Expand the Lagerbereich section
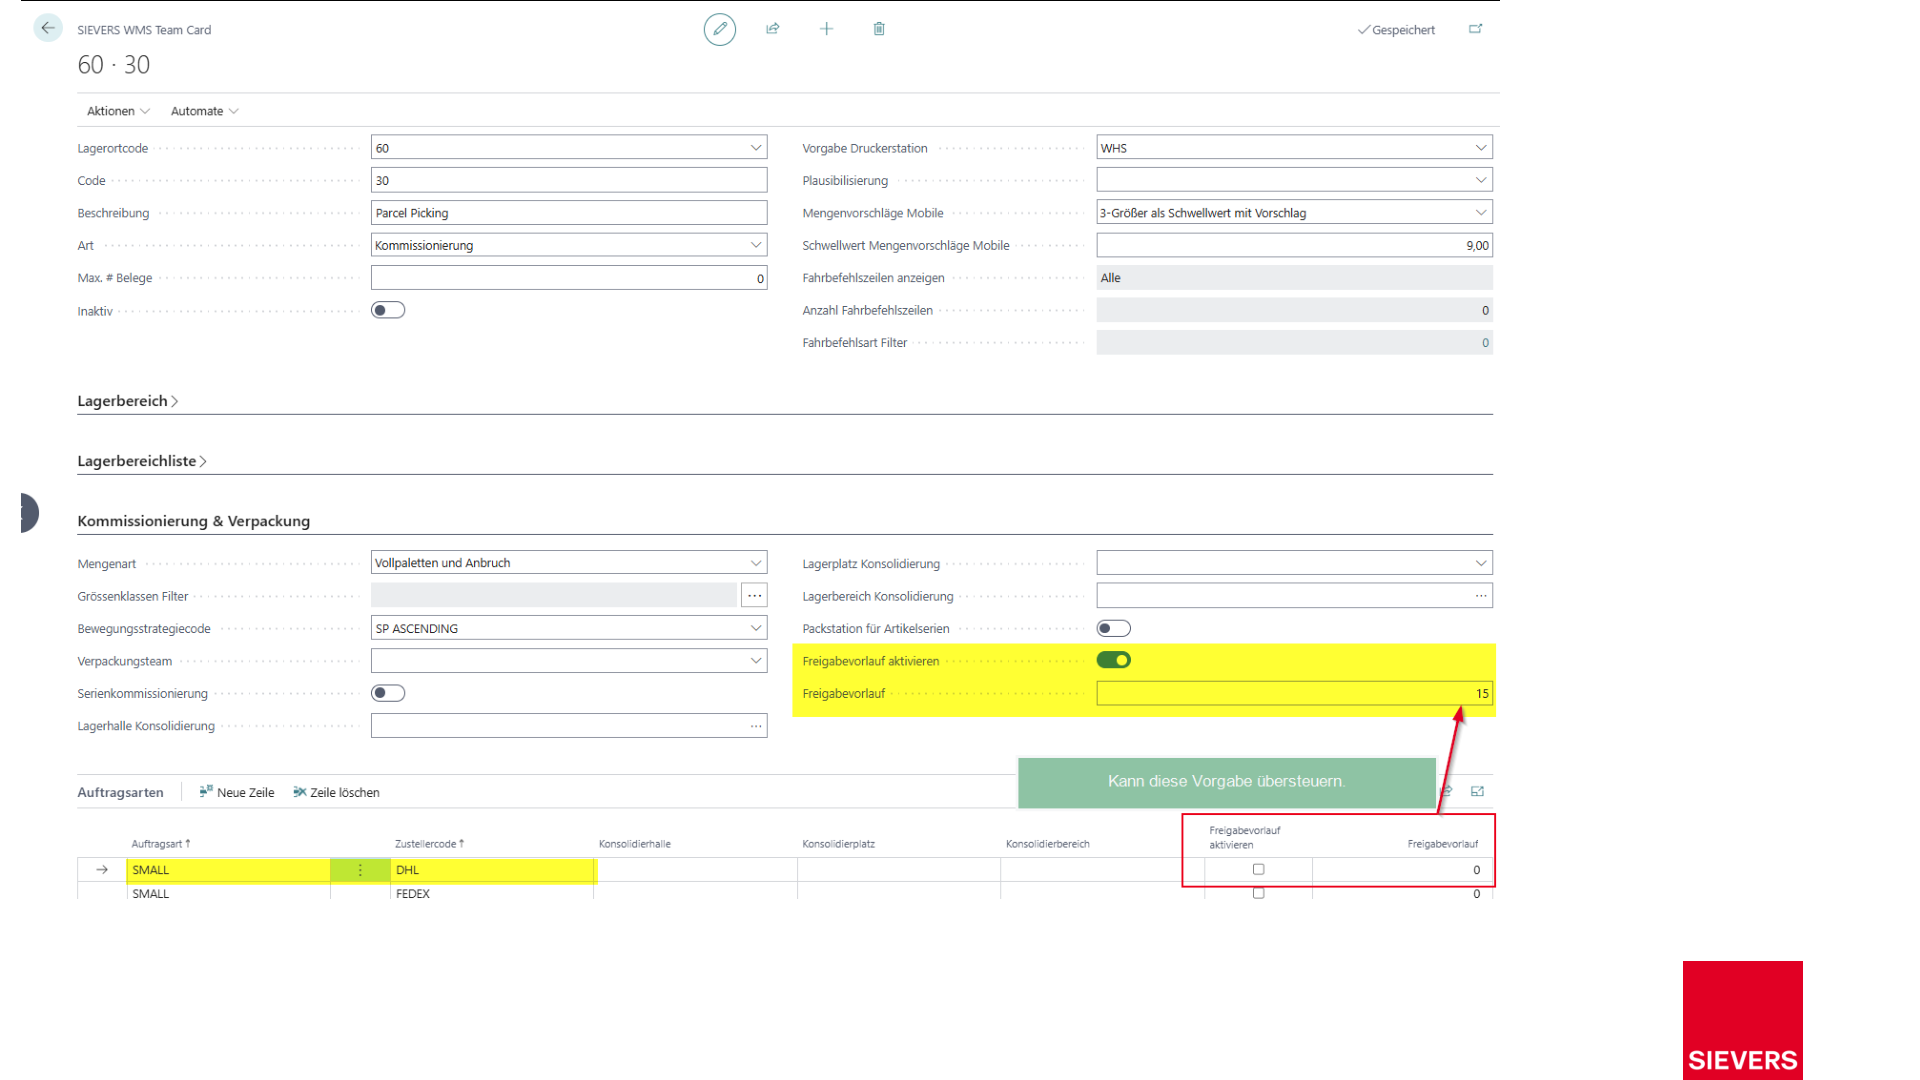Image resolution: width=1920 pixels, height=1080 pixels. pyautogui.click(x=128, y=401)
